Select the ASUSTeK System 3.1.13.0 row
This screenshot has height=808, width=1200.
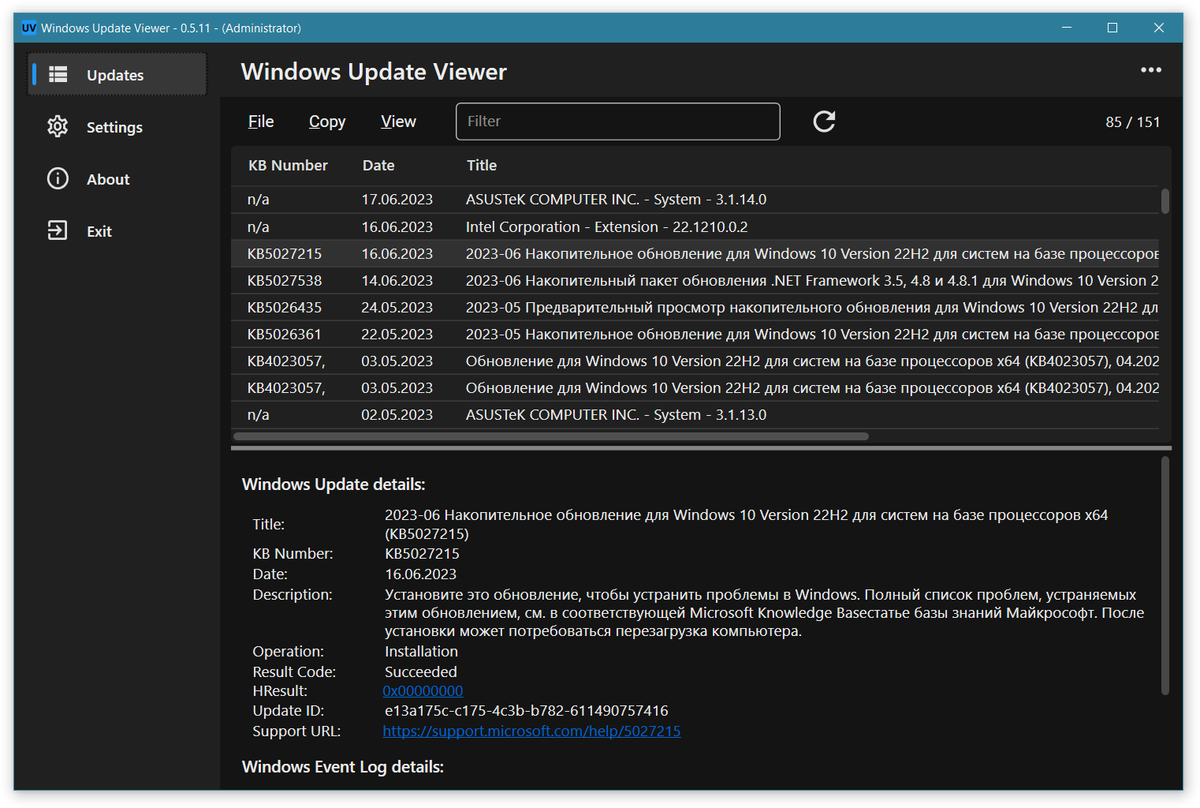pyautogui.click(x=696, y=414)
